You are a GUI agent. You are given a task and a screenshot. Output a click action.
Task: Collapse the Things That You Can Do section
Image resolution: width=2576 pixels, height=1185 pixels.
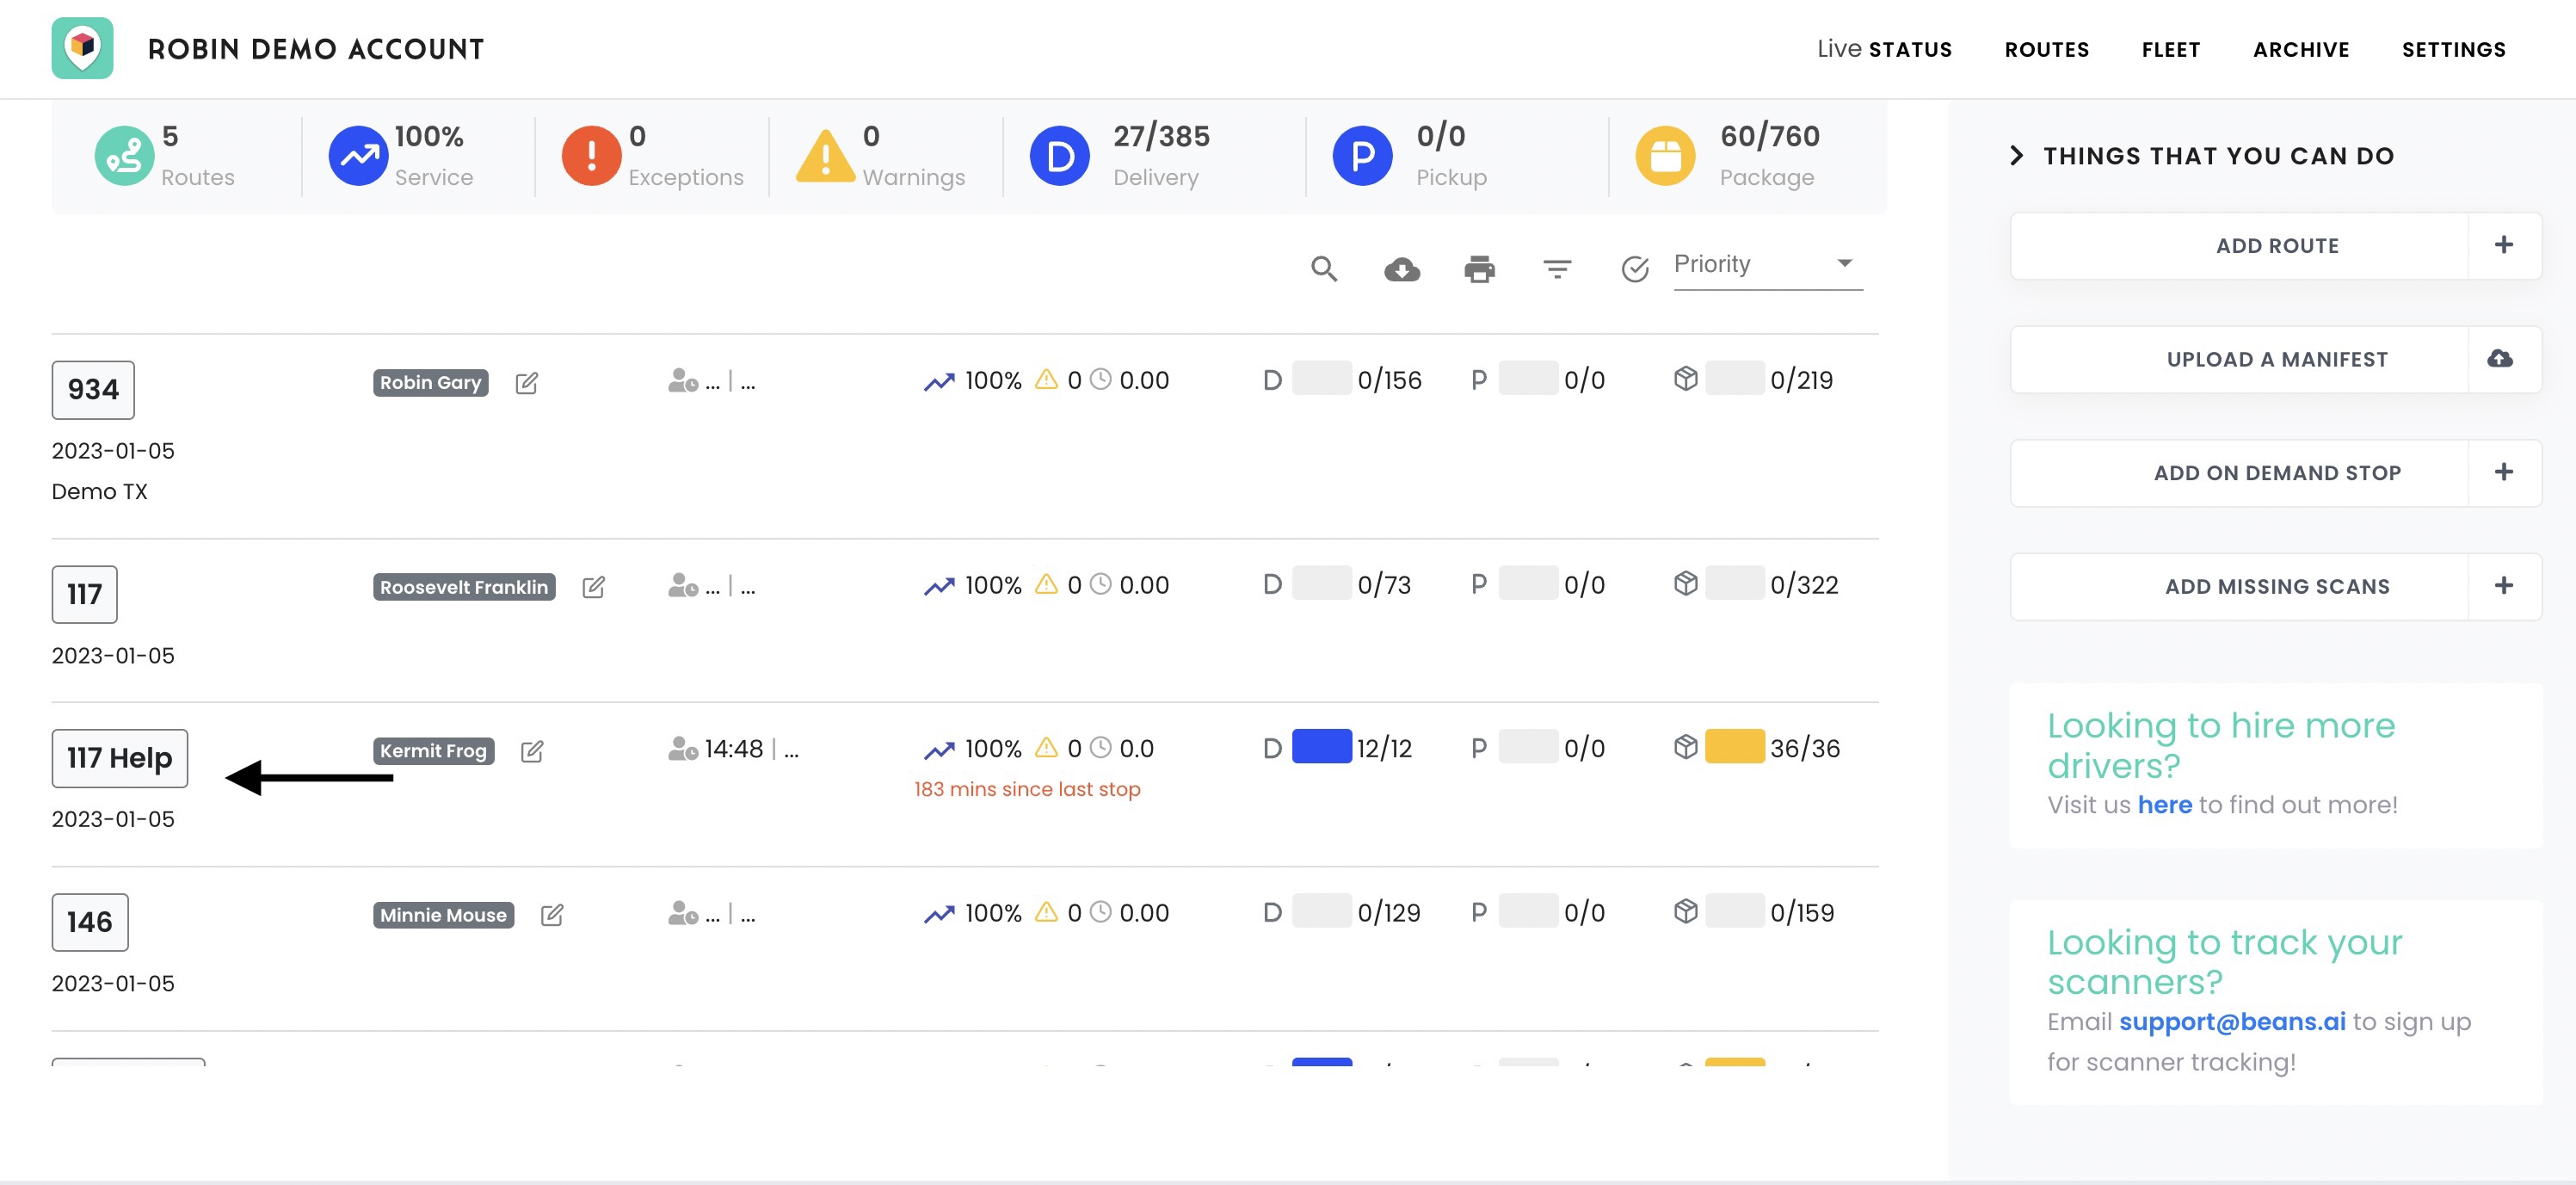2016,156
